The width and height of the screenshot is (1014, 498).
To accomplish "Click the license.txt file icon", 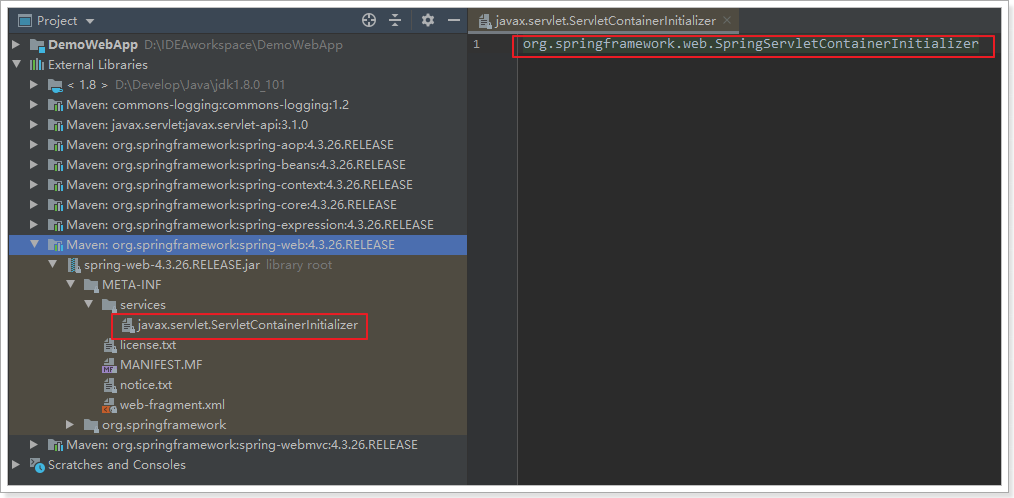I will pyautogui.click(x=109, y=345).
